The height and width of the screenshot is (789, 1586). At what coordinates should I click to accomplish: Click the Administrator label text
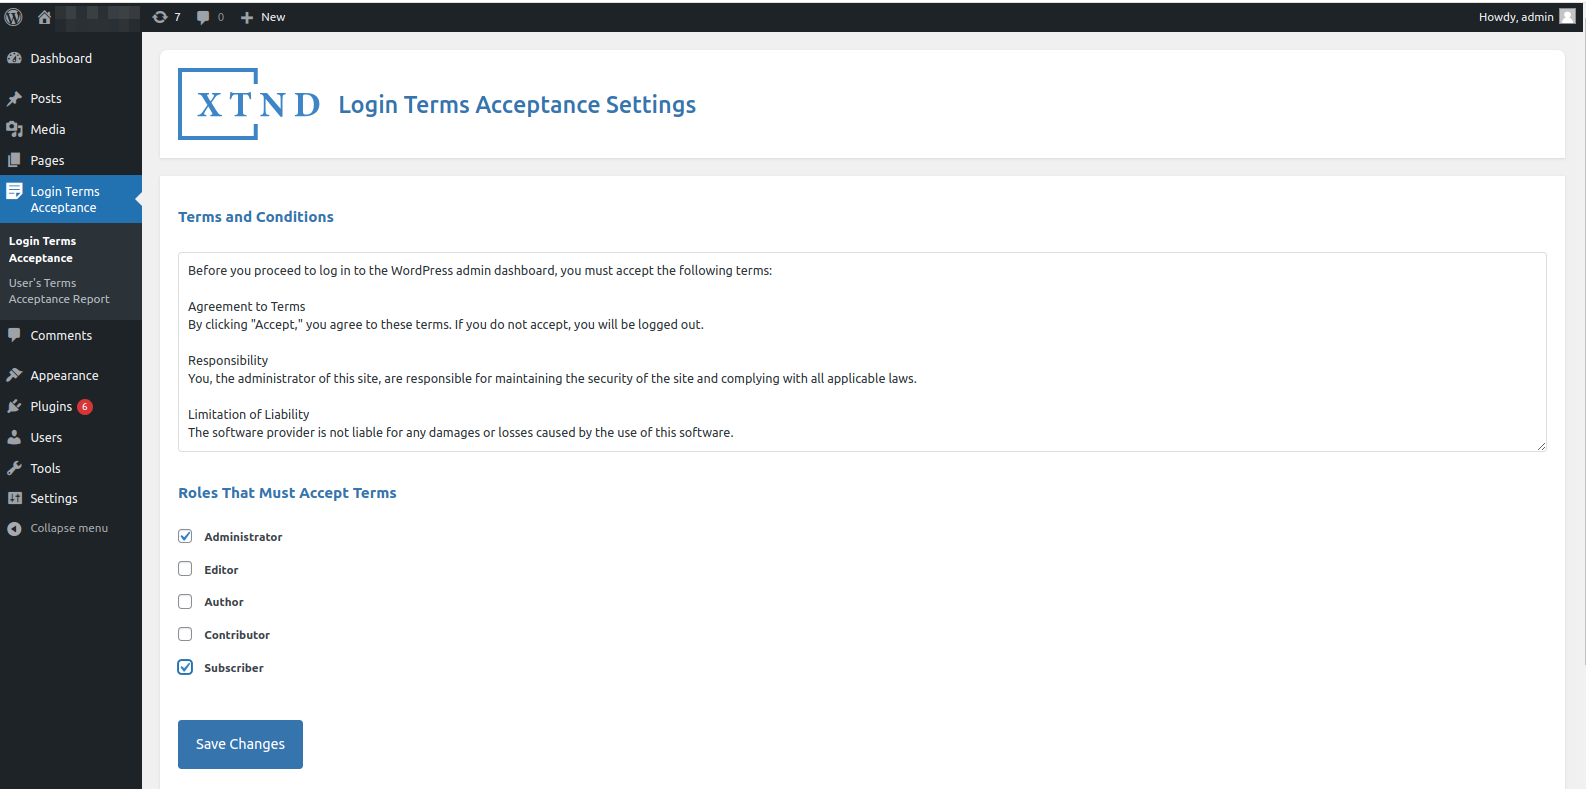coord(243,537)
